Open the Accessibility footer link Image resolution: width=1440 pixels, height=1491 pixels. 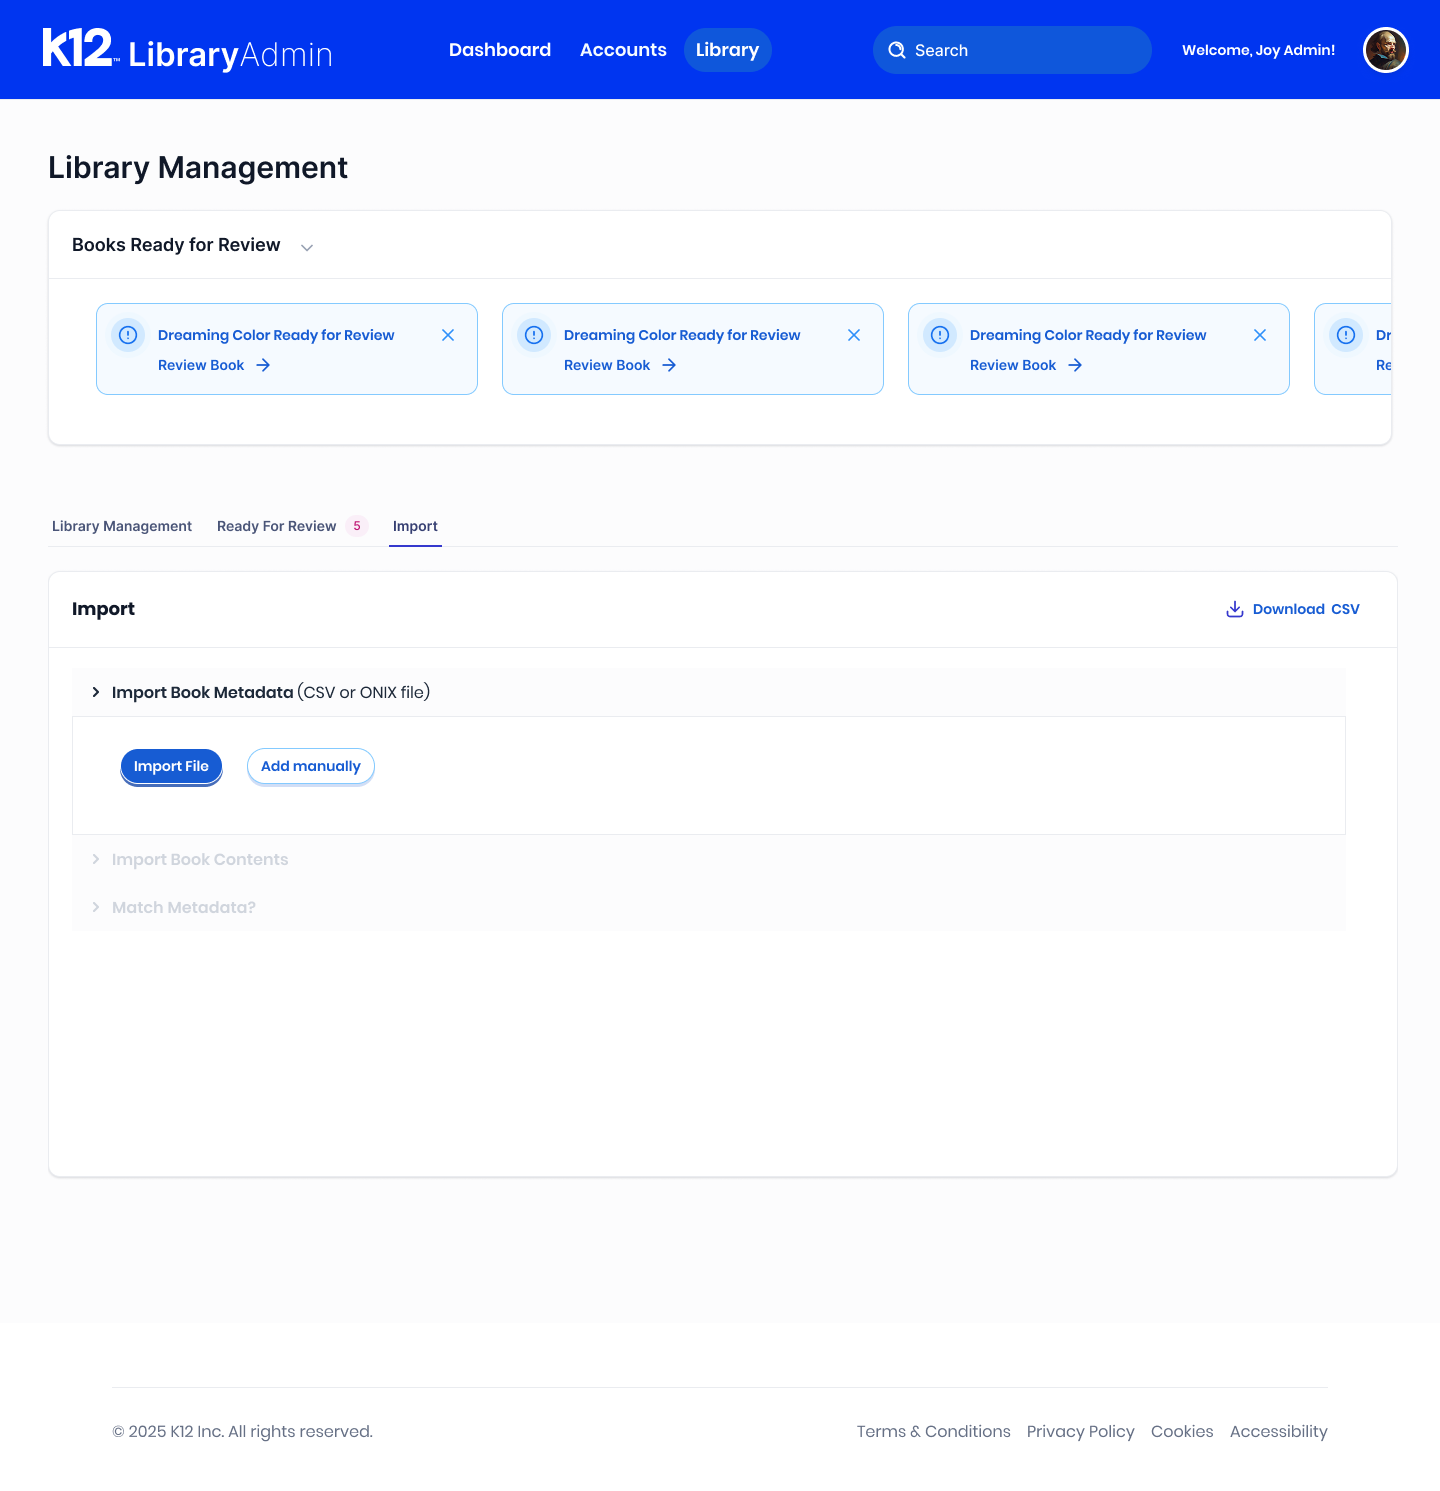(1279, 1431)
